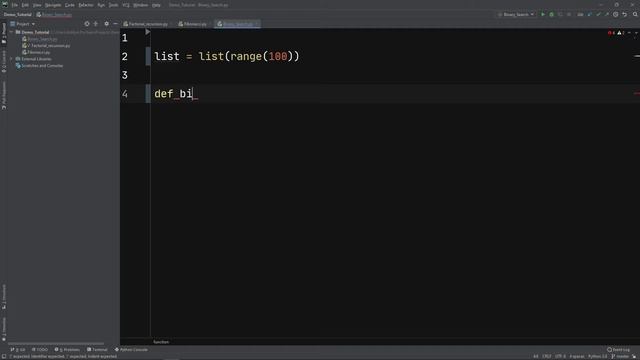This screenshot has width=640, height=360.
Task: Open the Pull Requests side tab
Action: [4, 95]
